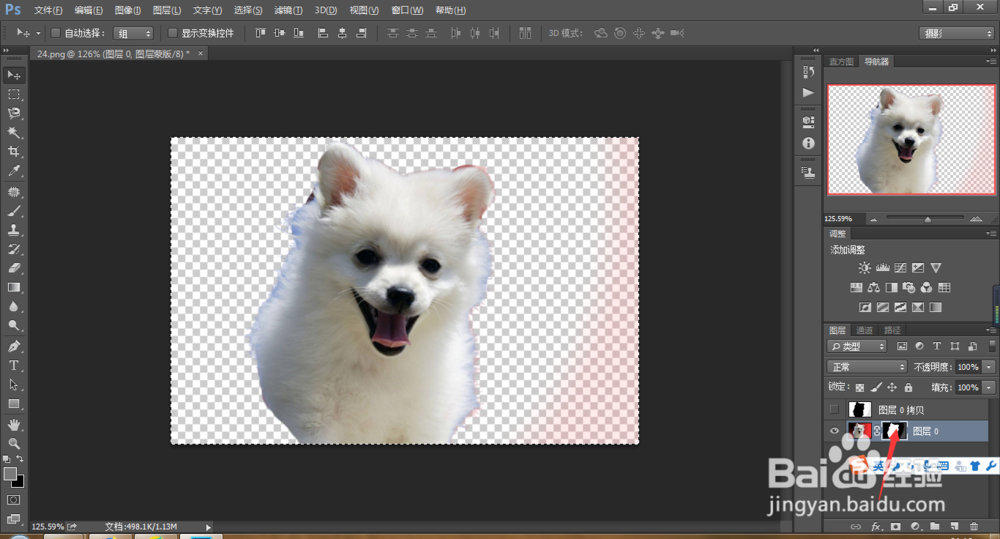Click the 24.png document tab
1000x539 pixels.
[112, 54]
